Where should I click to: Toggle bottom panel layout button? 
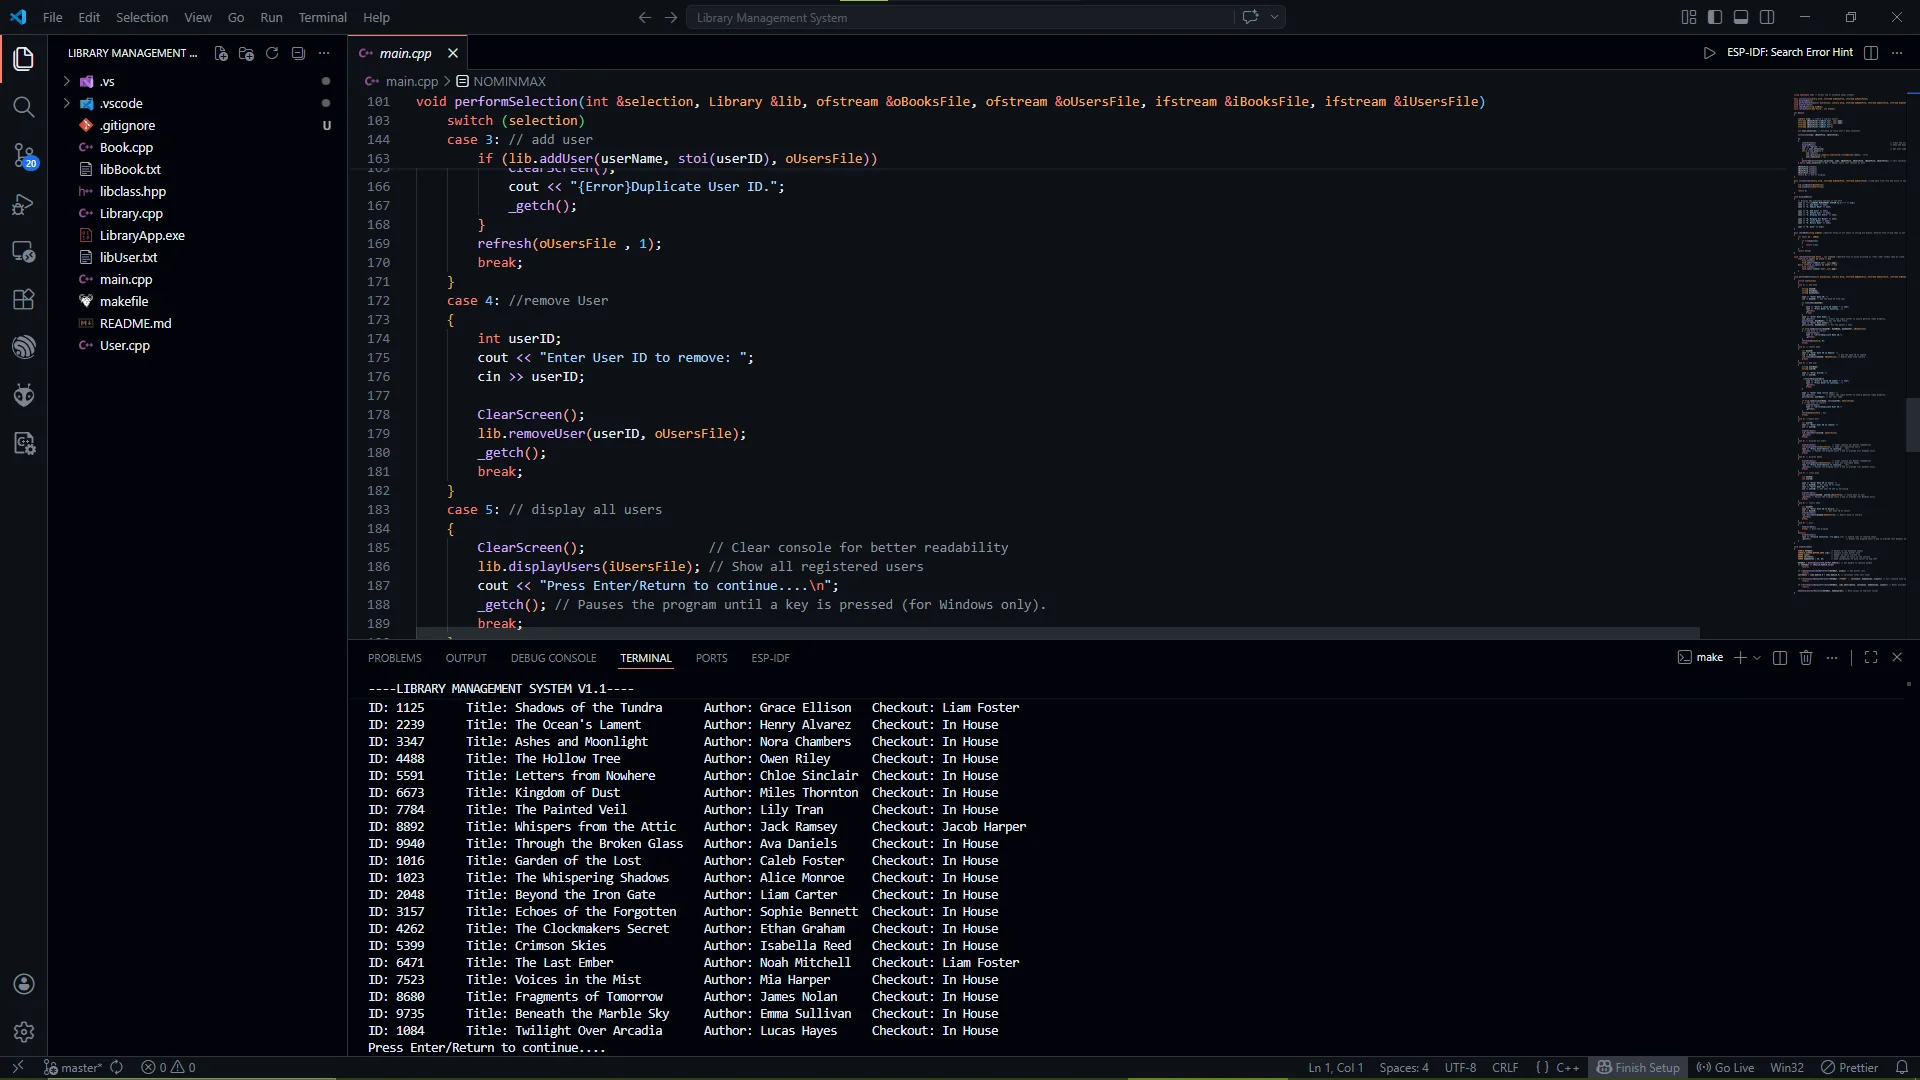[x=1741, y=17]
